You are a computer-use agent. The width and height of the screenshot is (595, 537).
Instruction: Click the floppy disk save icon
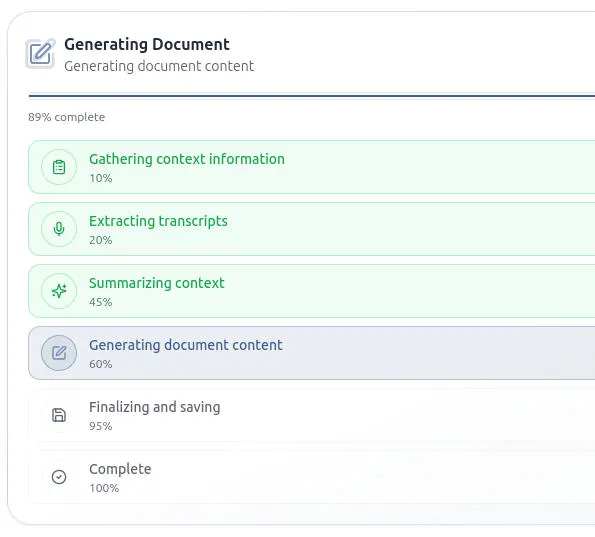(x=59, y=415)
